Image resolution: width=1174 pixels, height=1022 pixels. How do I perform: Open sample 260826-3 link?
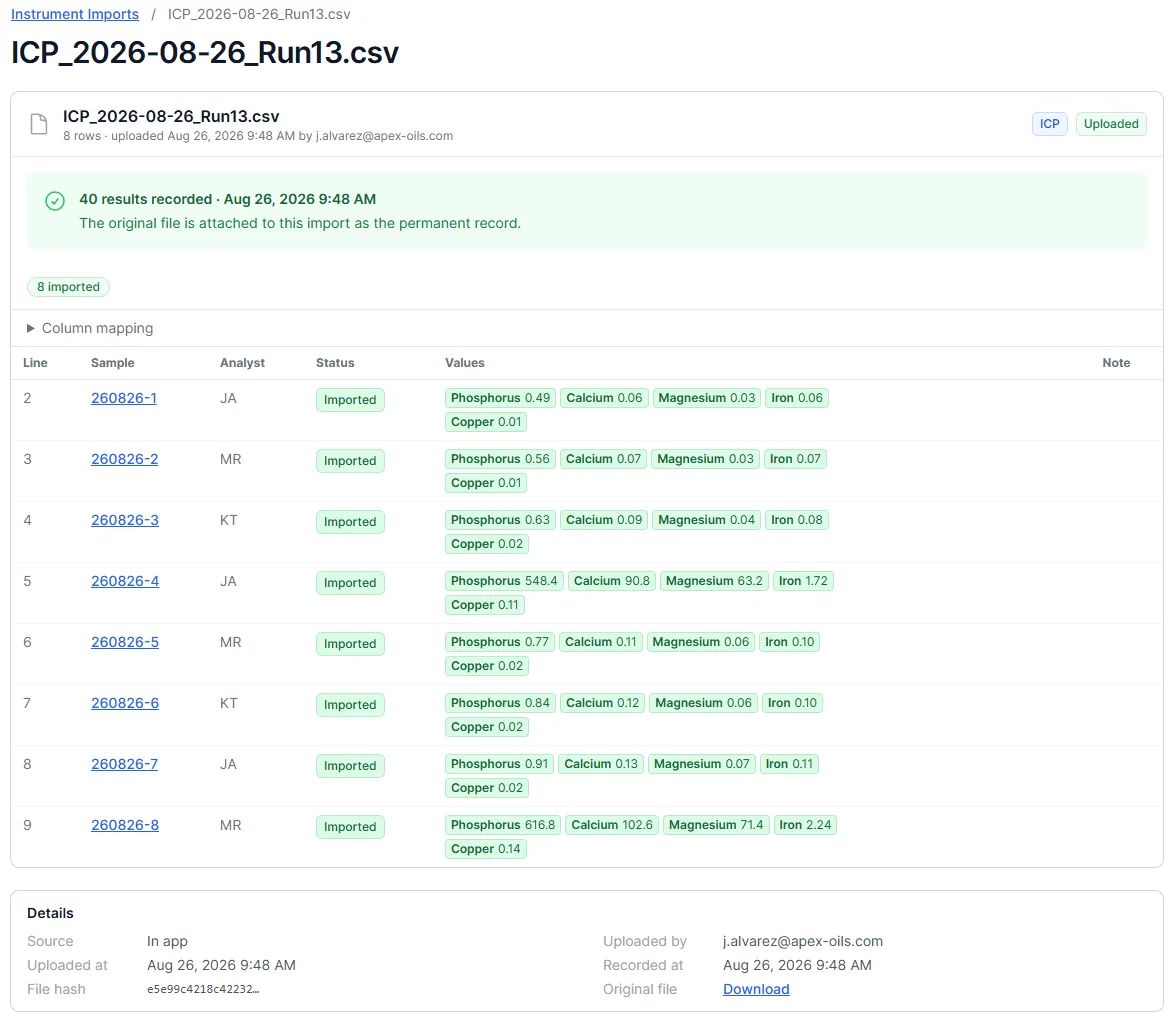tap(125, 520)
